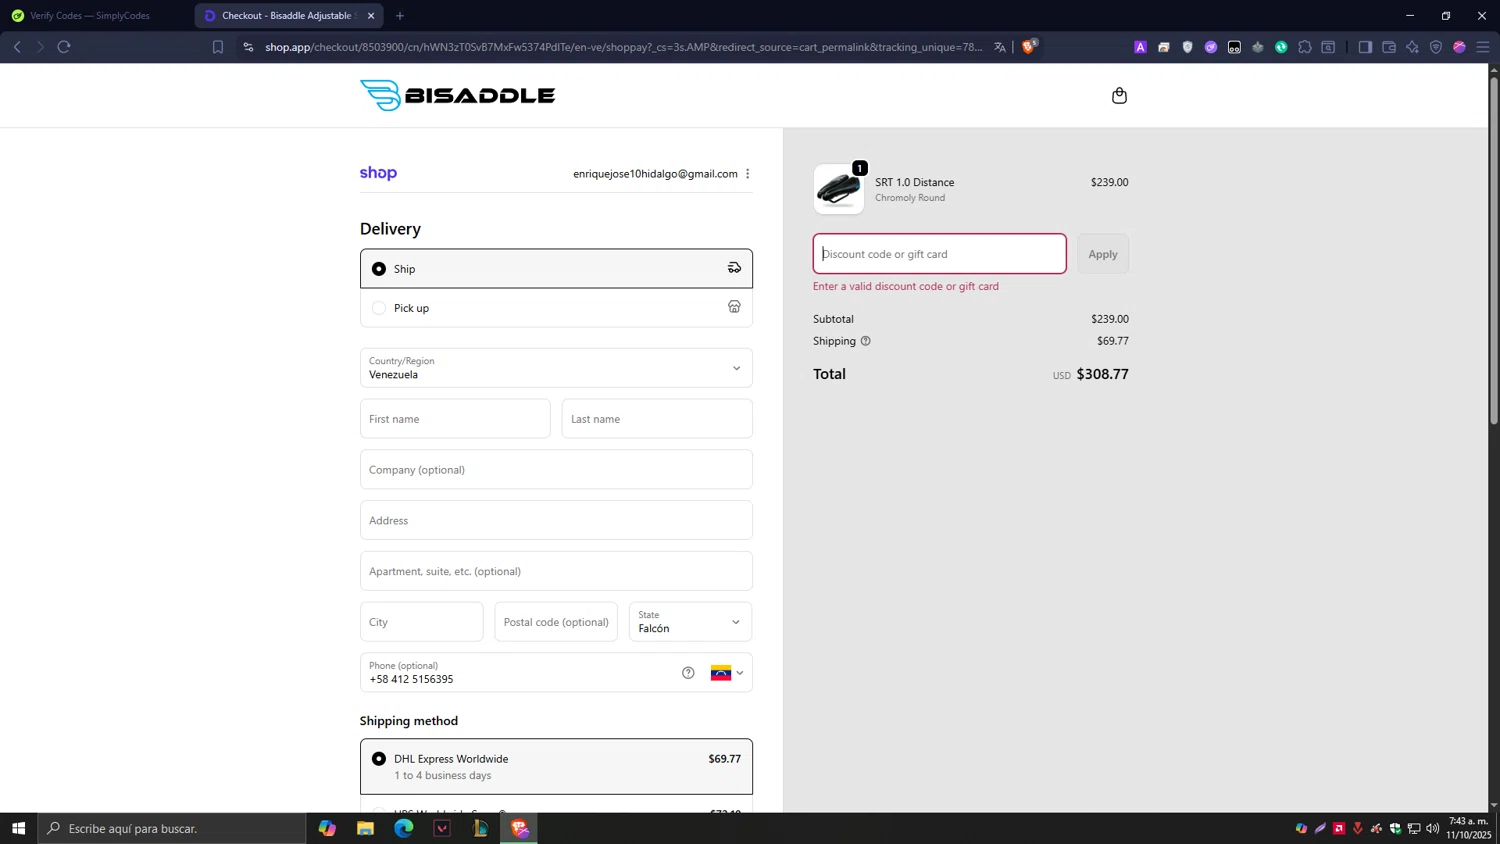
Task: Click the Shop pay logo
Action: point(378,173)
